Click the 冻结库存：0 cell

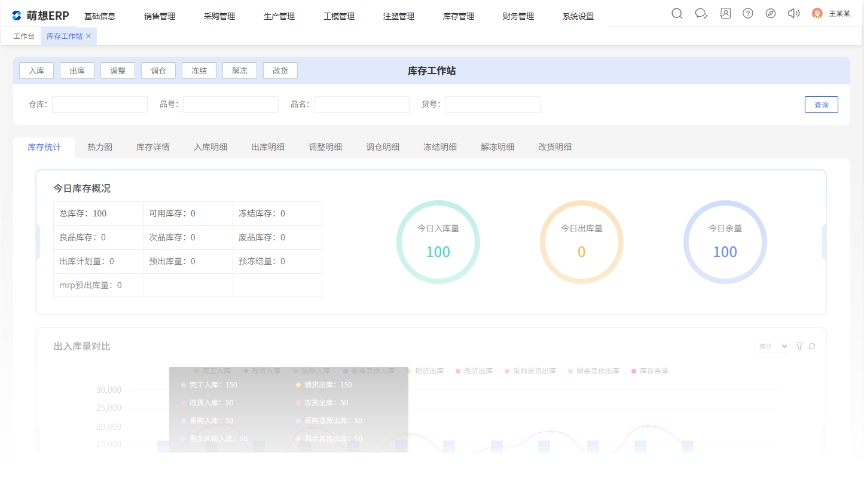[277, 213]
